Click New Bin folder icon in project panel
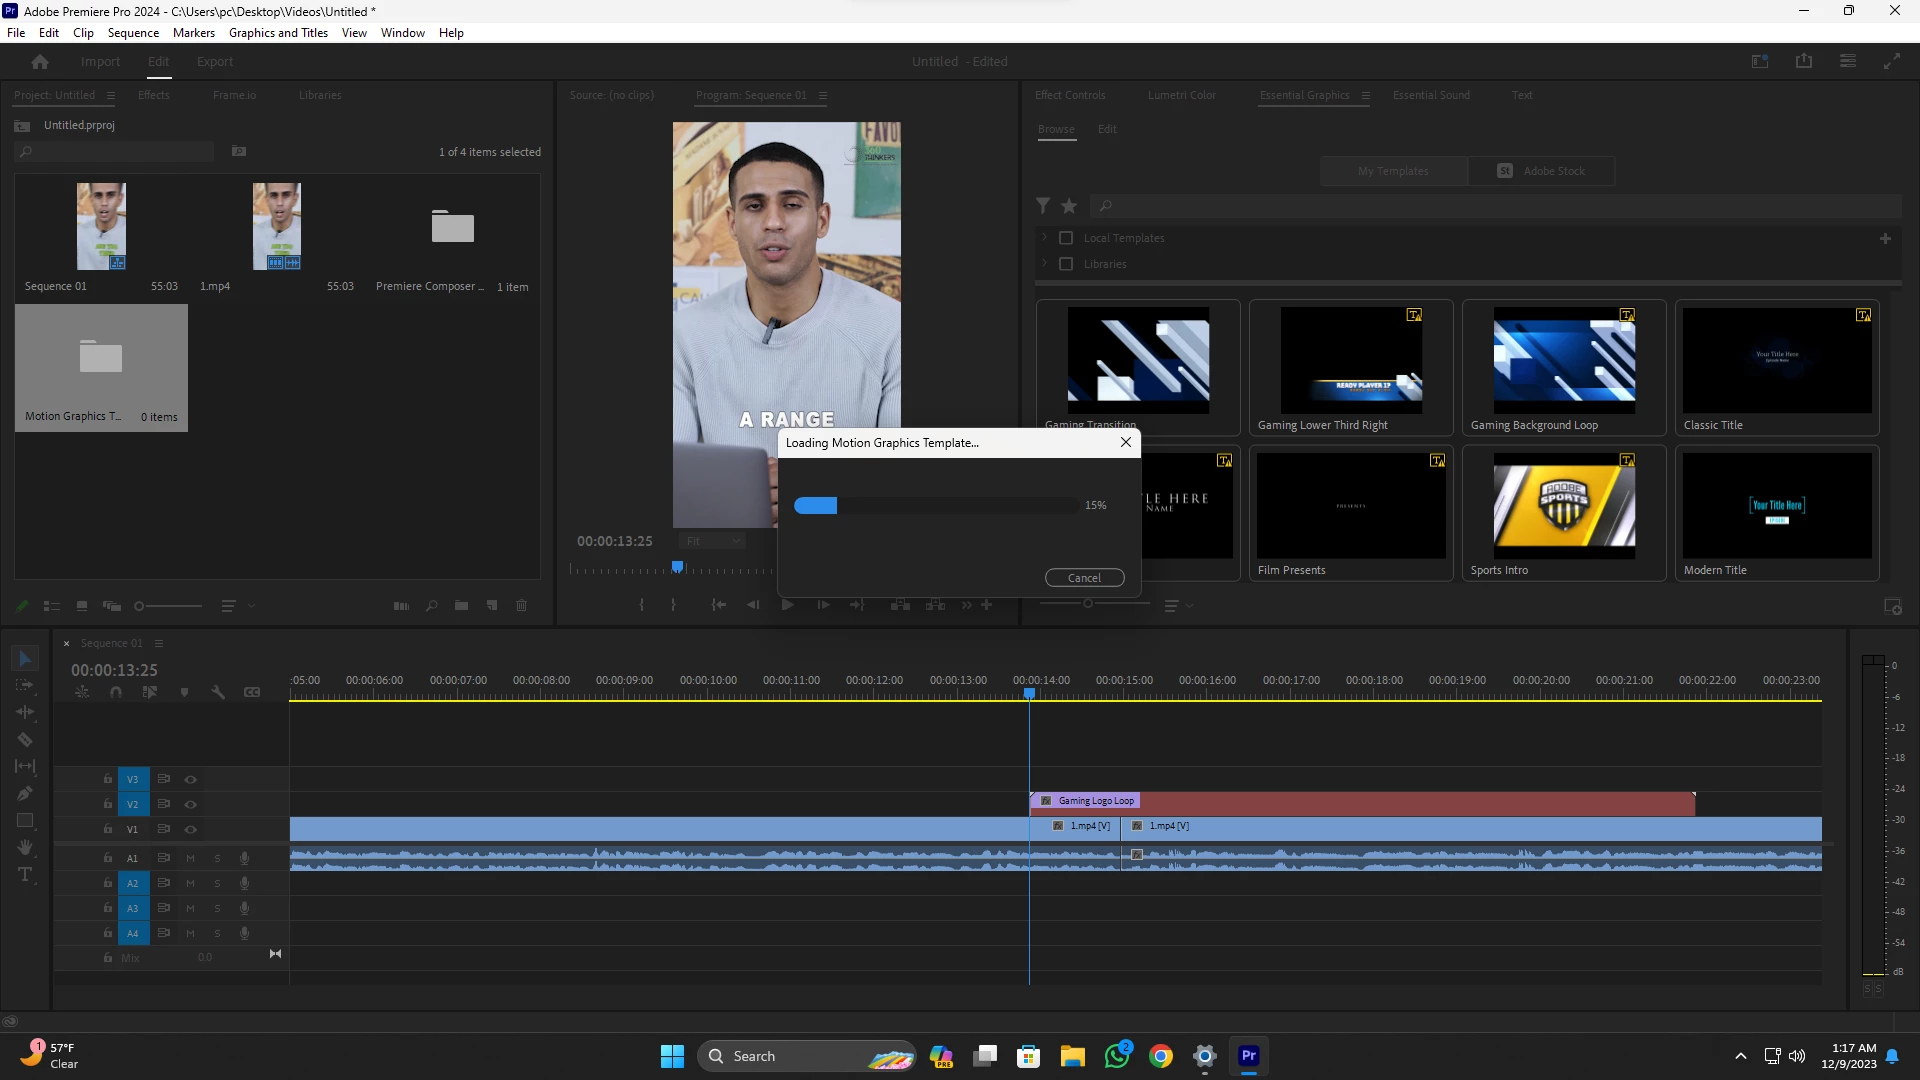1920x1080 pixels. point(461,606)
